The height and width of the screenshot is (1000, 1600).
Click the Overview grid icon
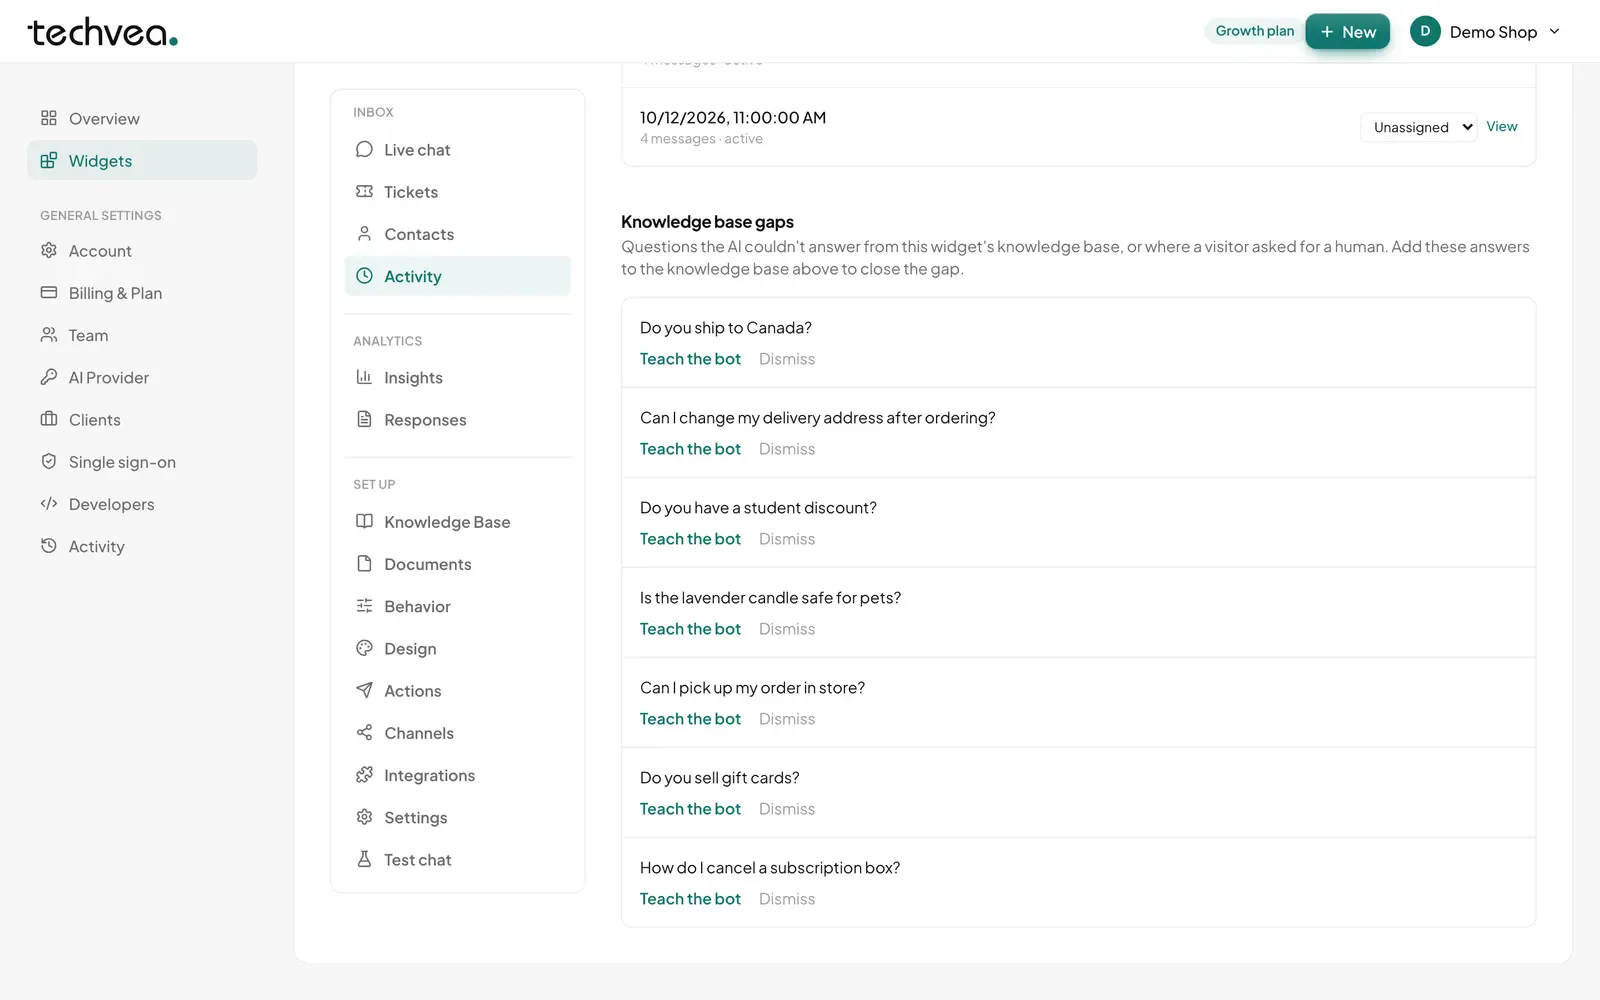click(48, 118)
